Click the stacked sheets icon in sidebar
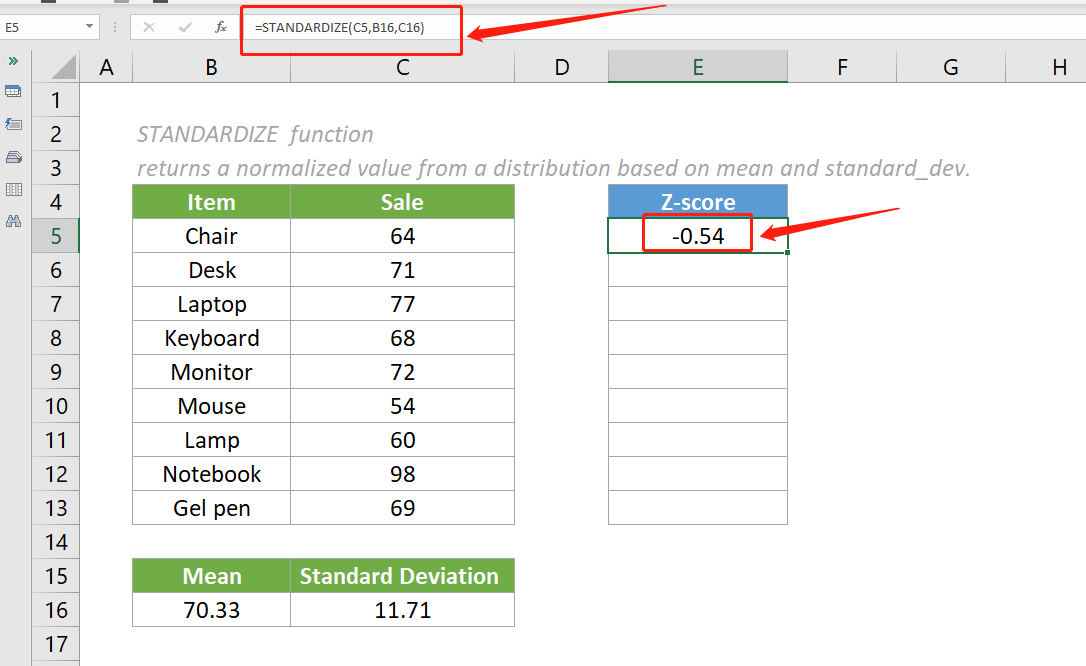The height and width of the screenshot is (666, 1086). coord(13,157)
